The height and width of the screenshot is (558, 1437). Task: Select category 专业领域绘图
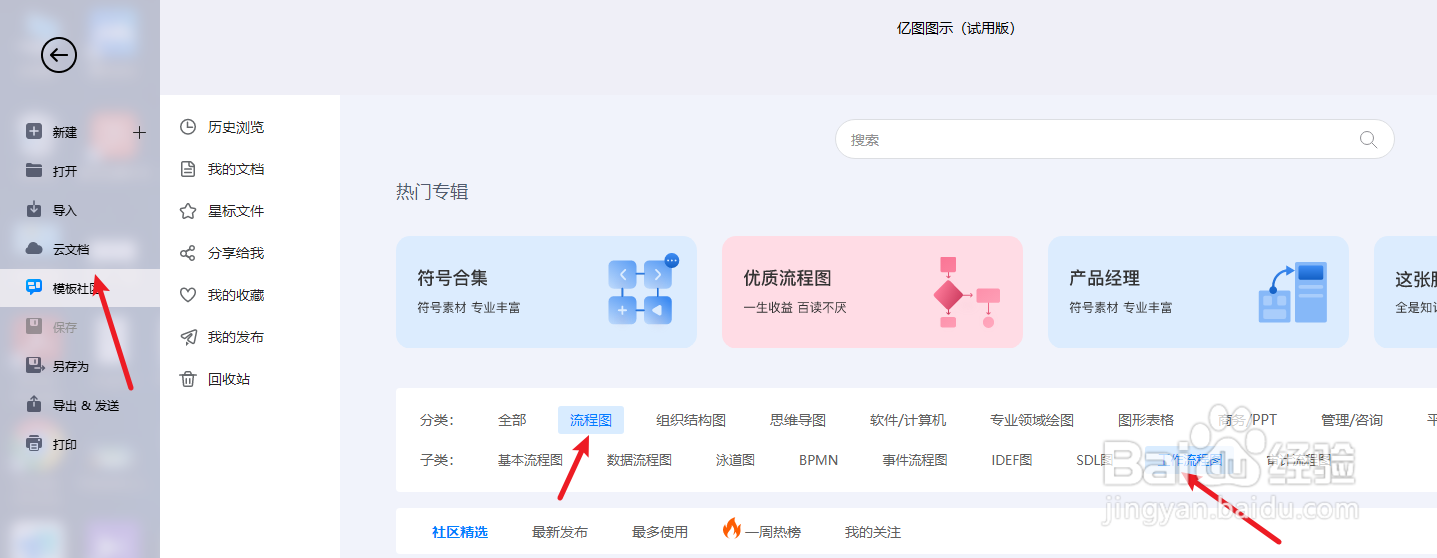coord(1032,420)
